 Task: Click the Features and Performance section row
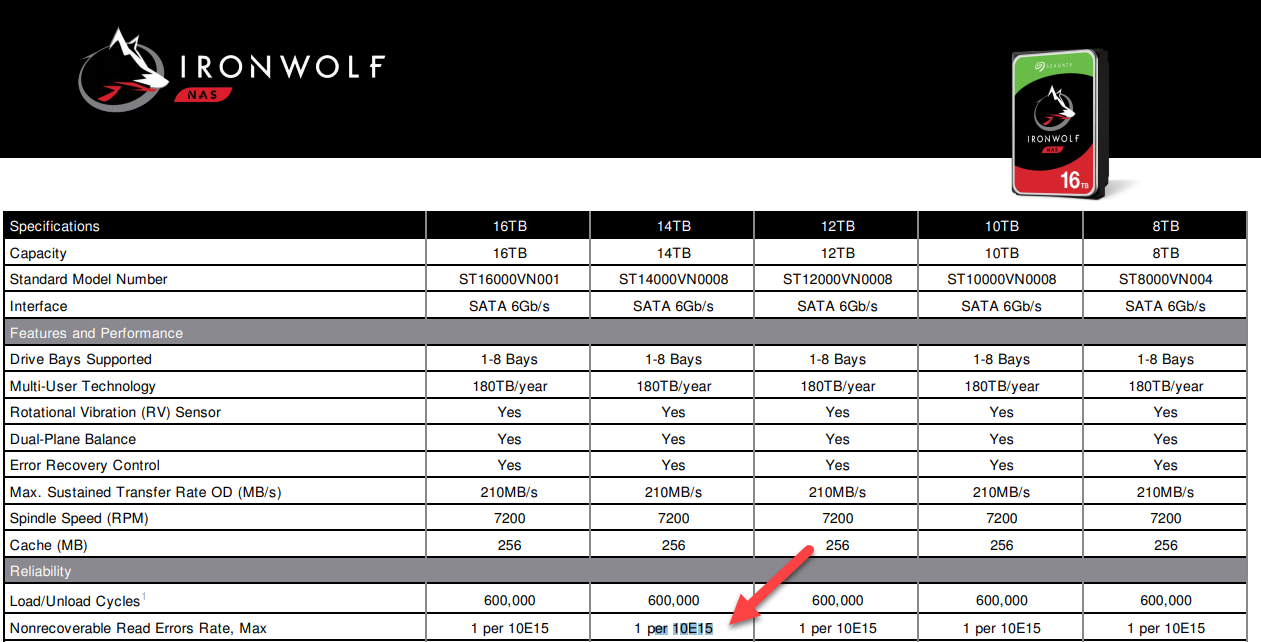coord(625,333)
